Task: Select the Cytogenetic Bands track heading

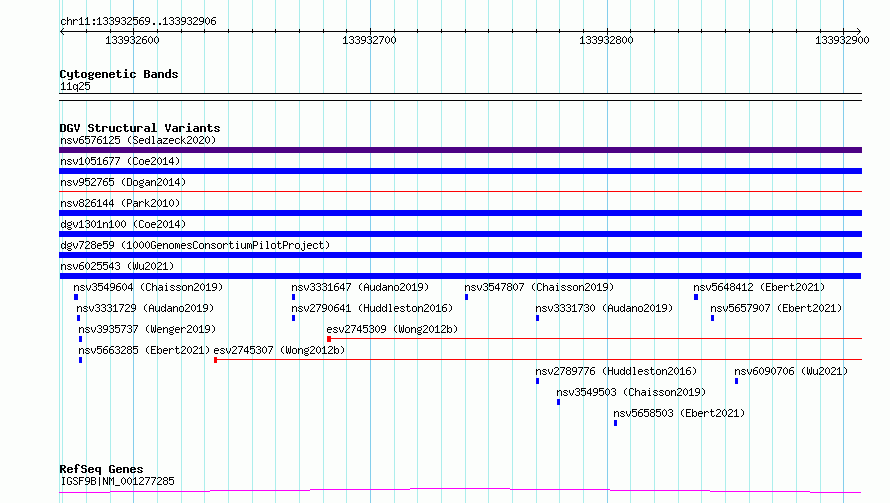Action: [x=119, y=74]
